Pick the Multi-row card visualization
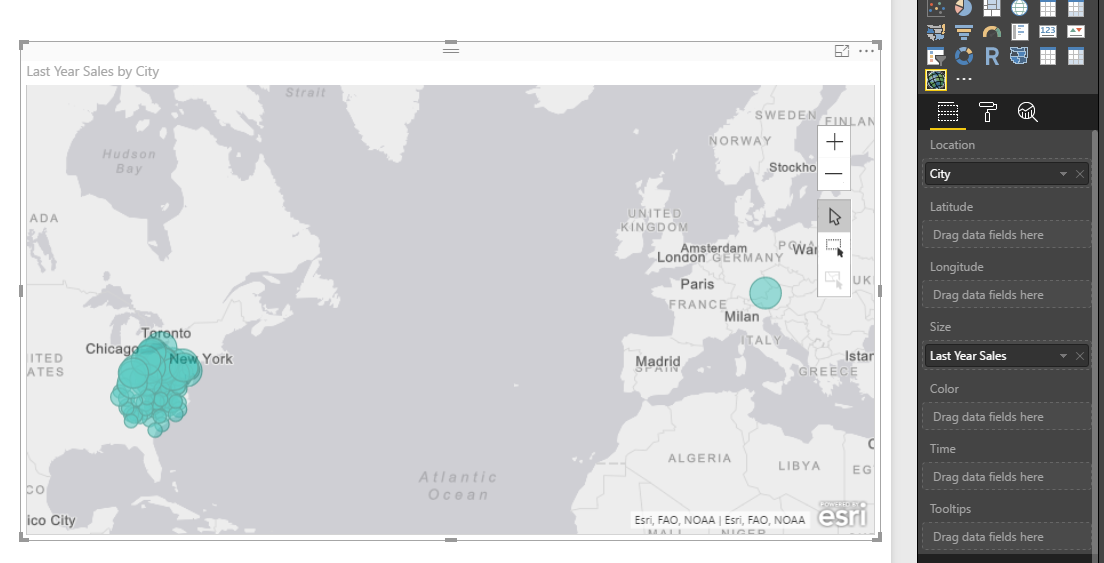The width and height of the screenshot is (1104, 563). tap(1020, 32)
